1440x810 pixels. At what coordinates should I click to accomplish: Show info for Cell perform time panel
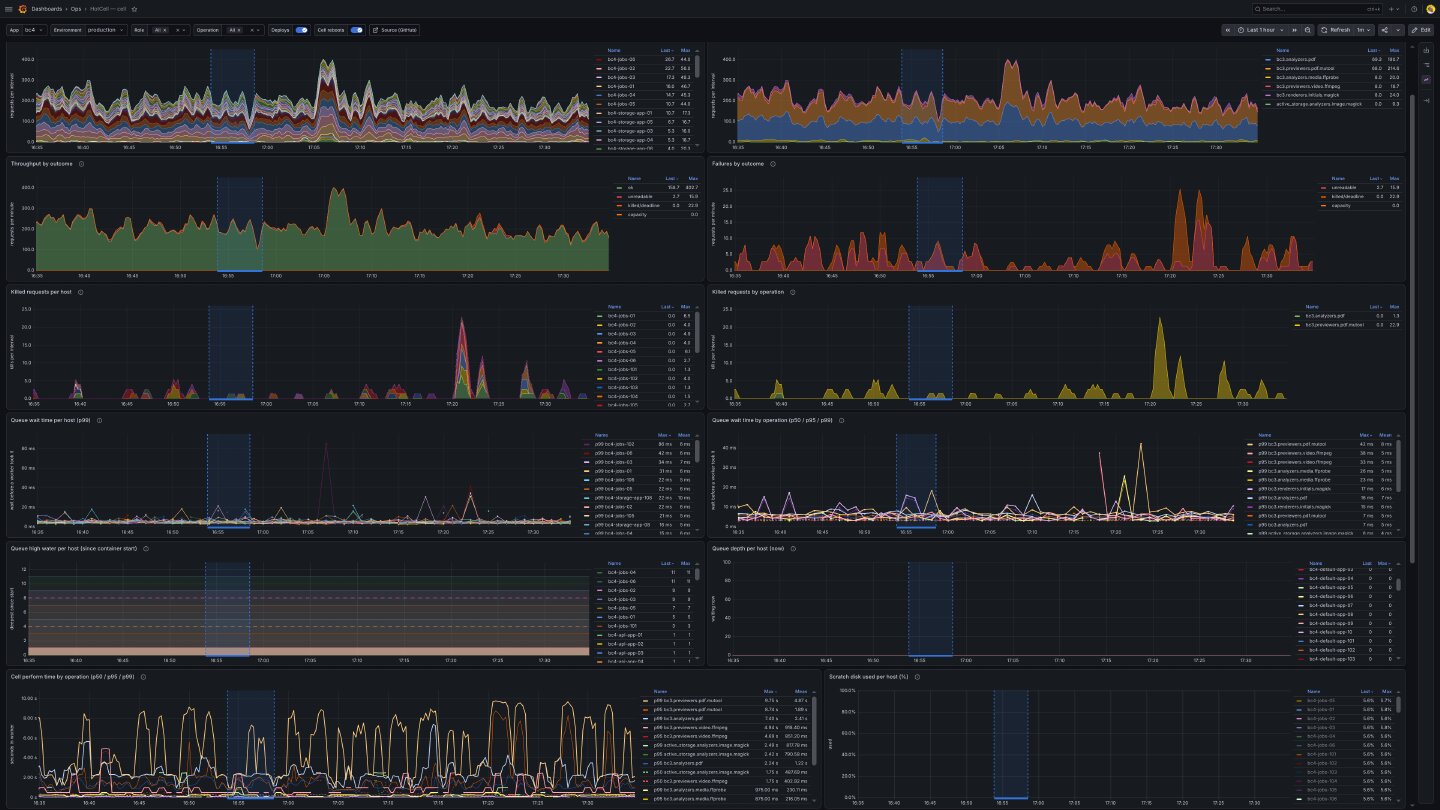[143, 676]
